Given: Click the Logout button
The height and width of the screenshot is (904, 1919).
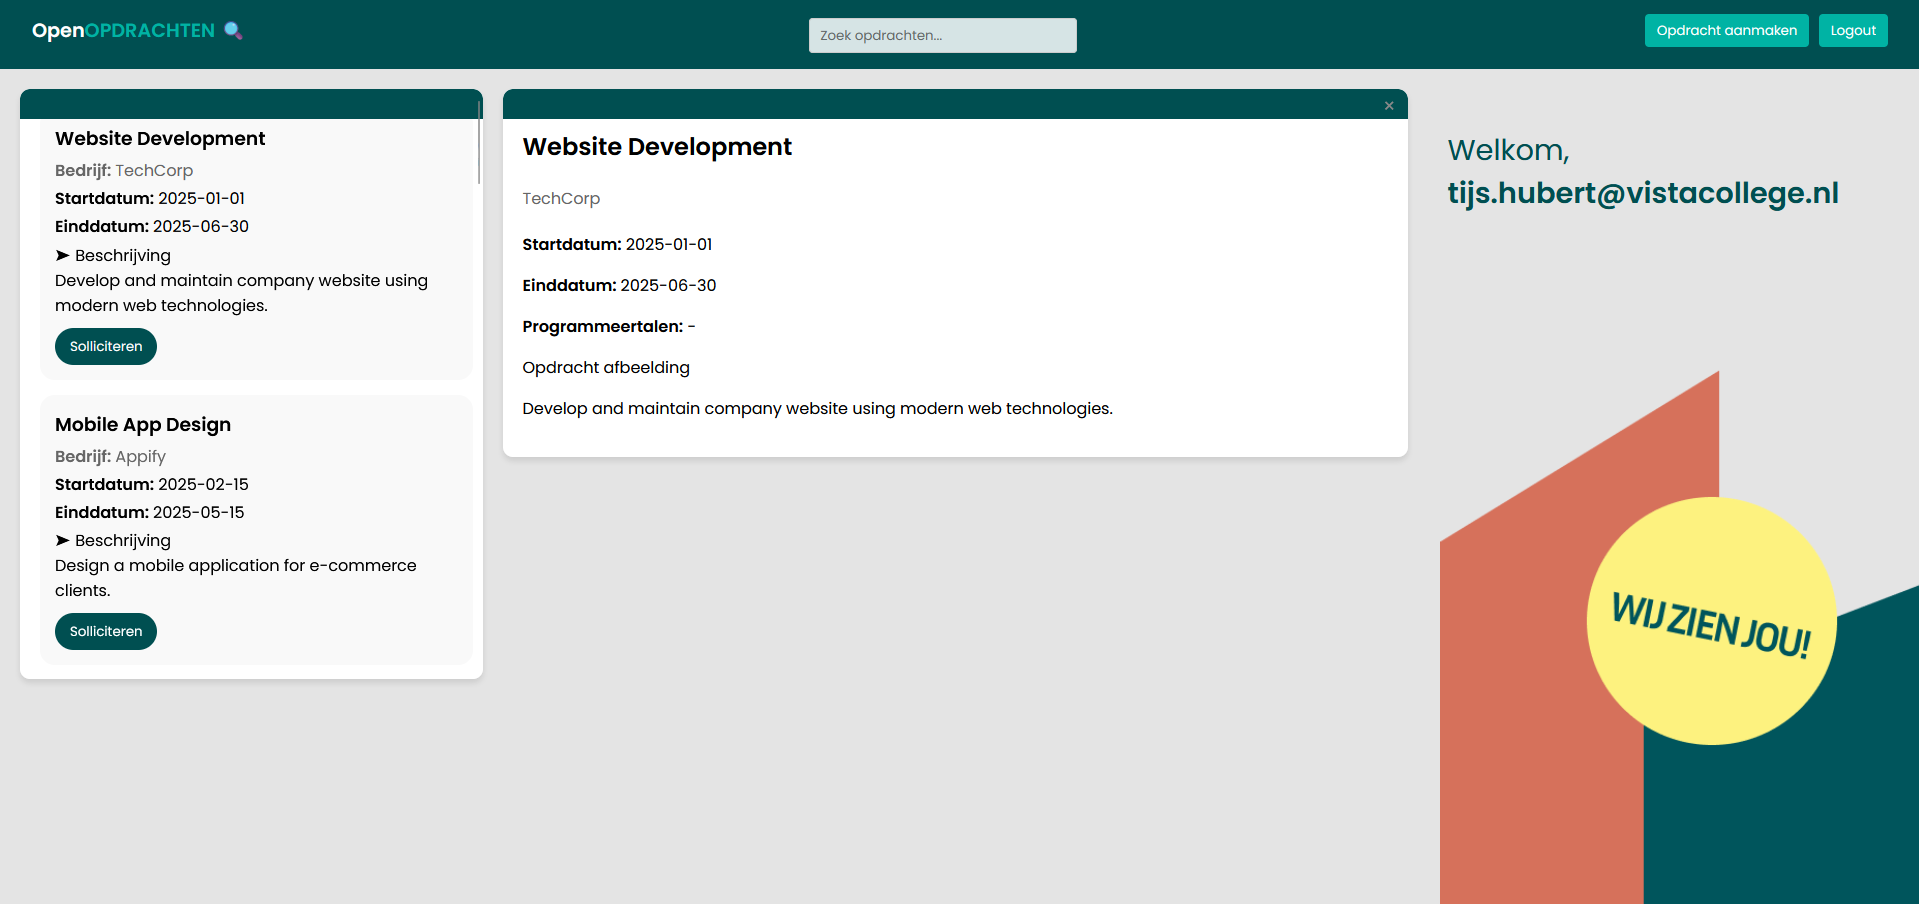Looking at the screenshot, I should point(1852,30).
